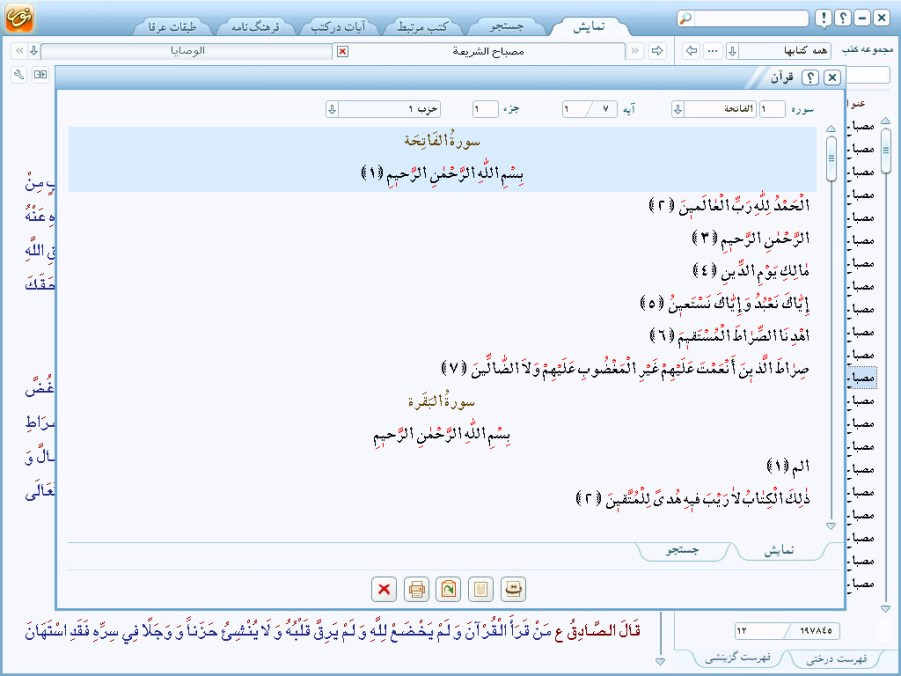Select the top نمایش tab

tap(589, 26)
